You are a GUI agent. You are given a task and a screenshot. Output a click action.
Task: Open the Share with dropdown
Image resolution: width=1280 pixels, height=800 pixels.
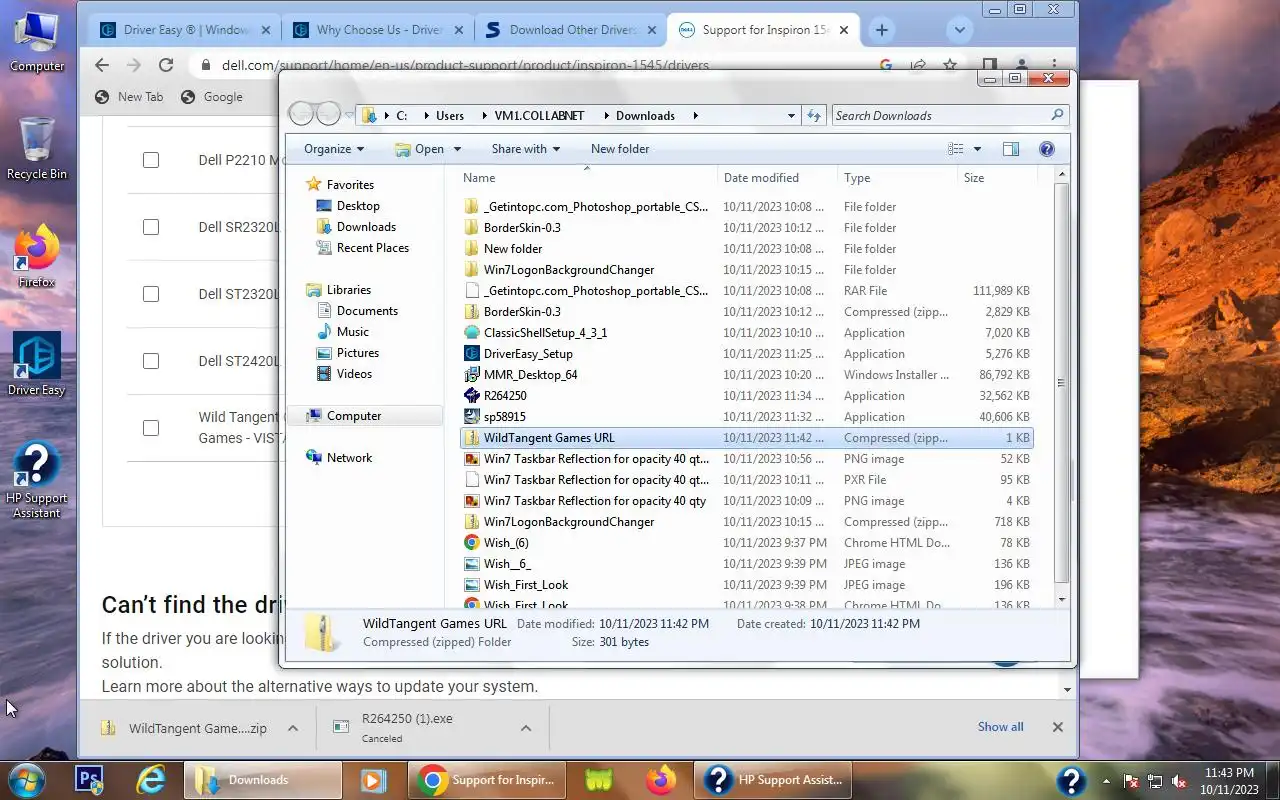[525, 149]
